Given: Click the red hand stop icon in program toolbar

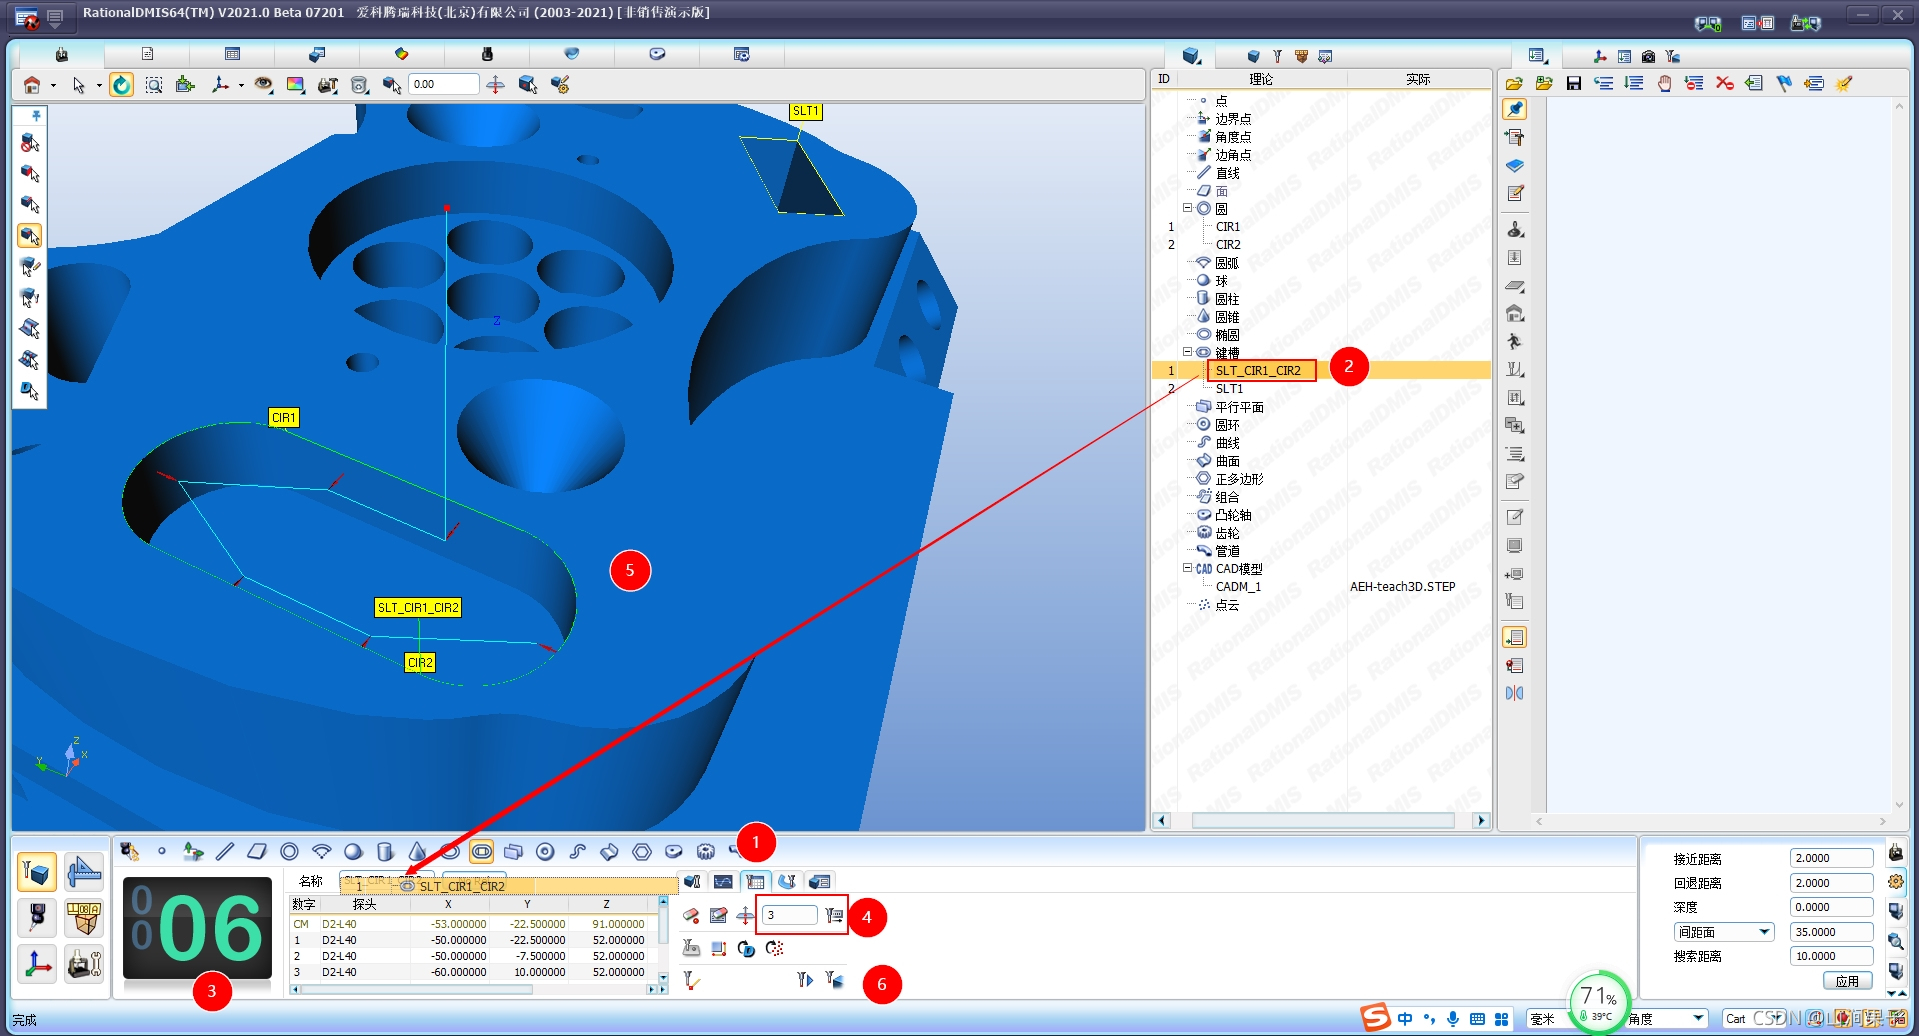Looking at the screenshot, I should [x=1664, y=83].
